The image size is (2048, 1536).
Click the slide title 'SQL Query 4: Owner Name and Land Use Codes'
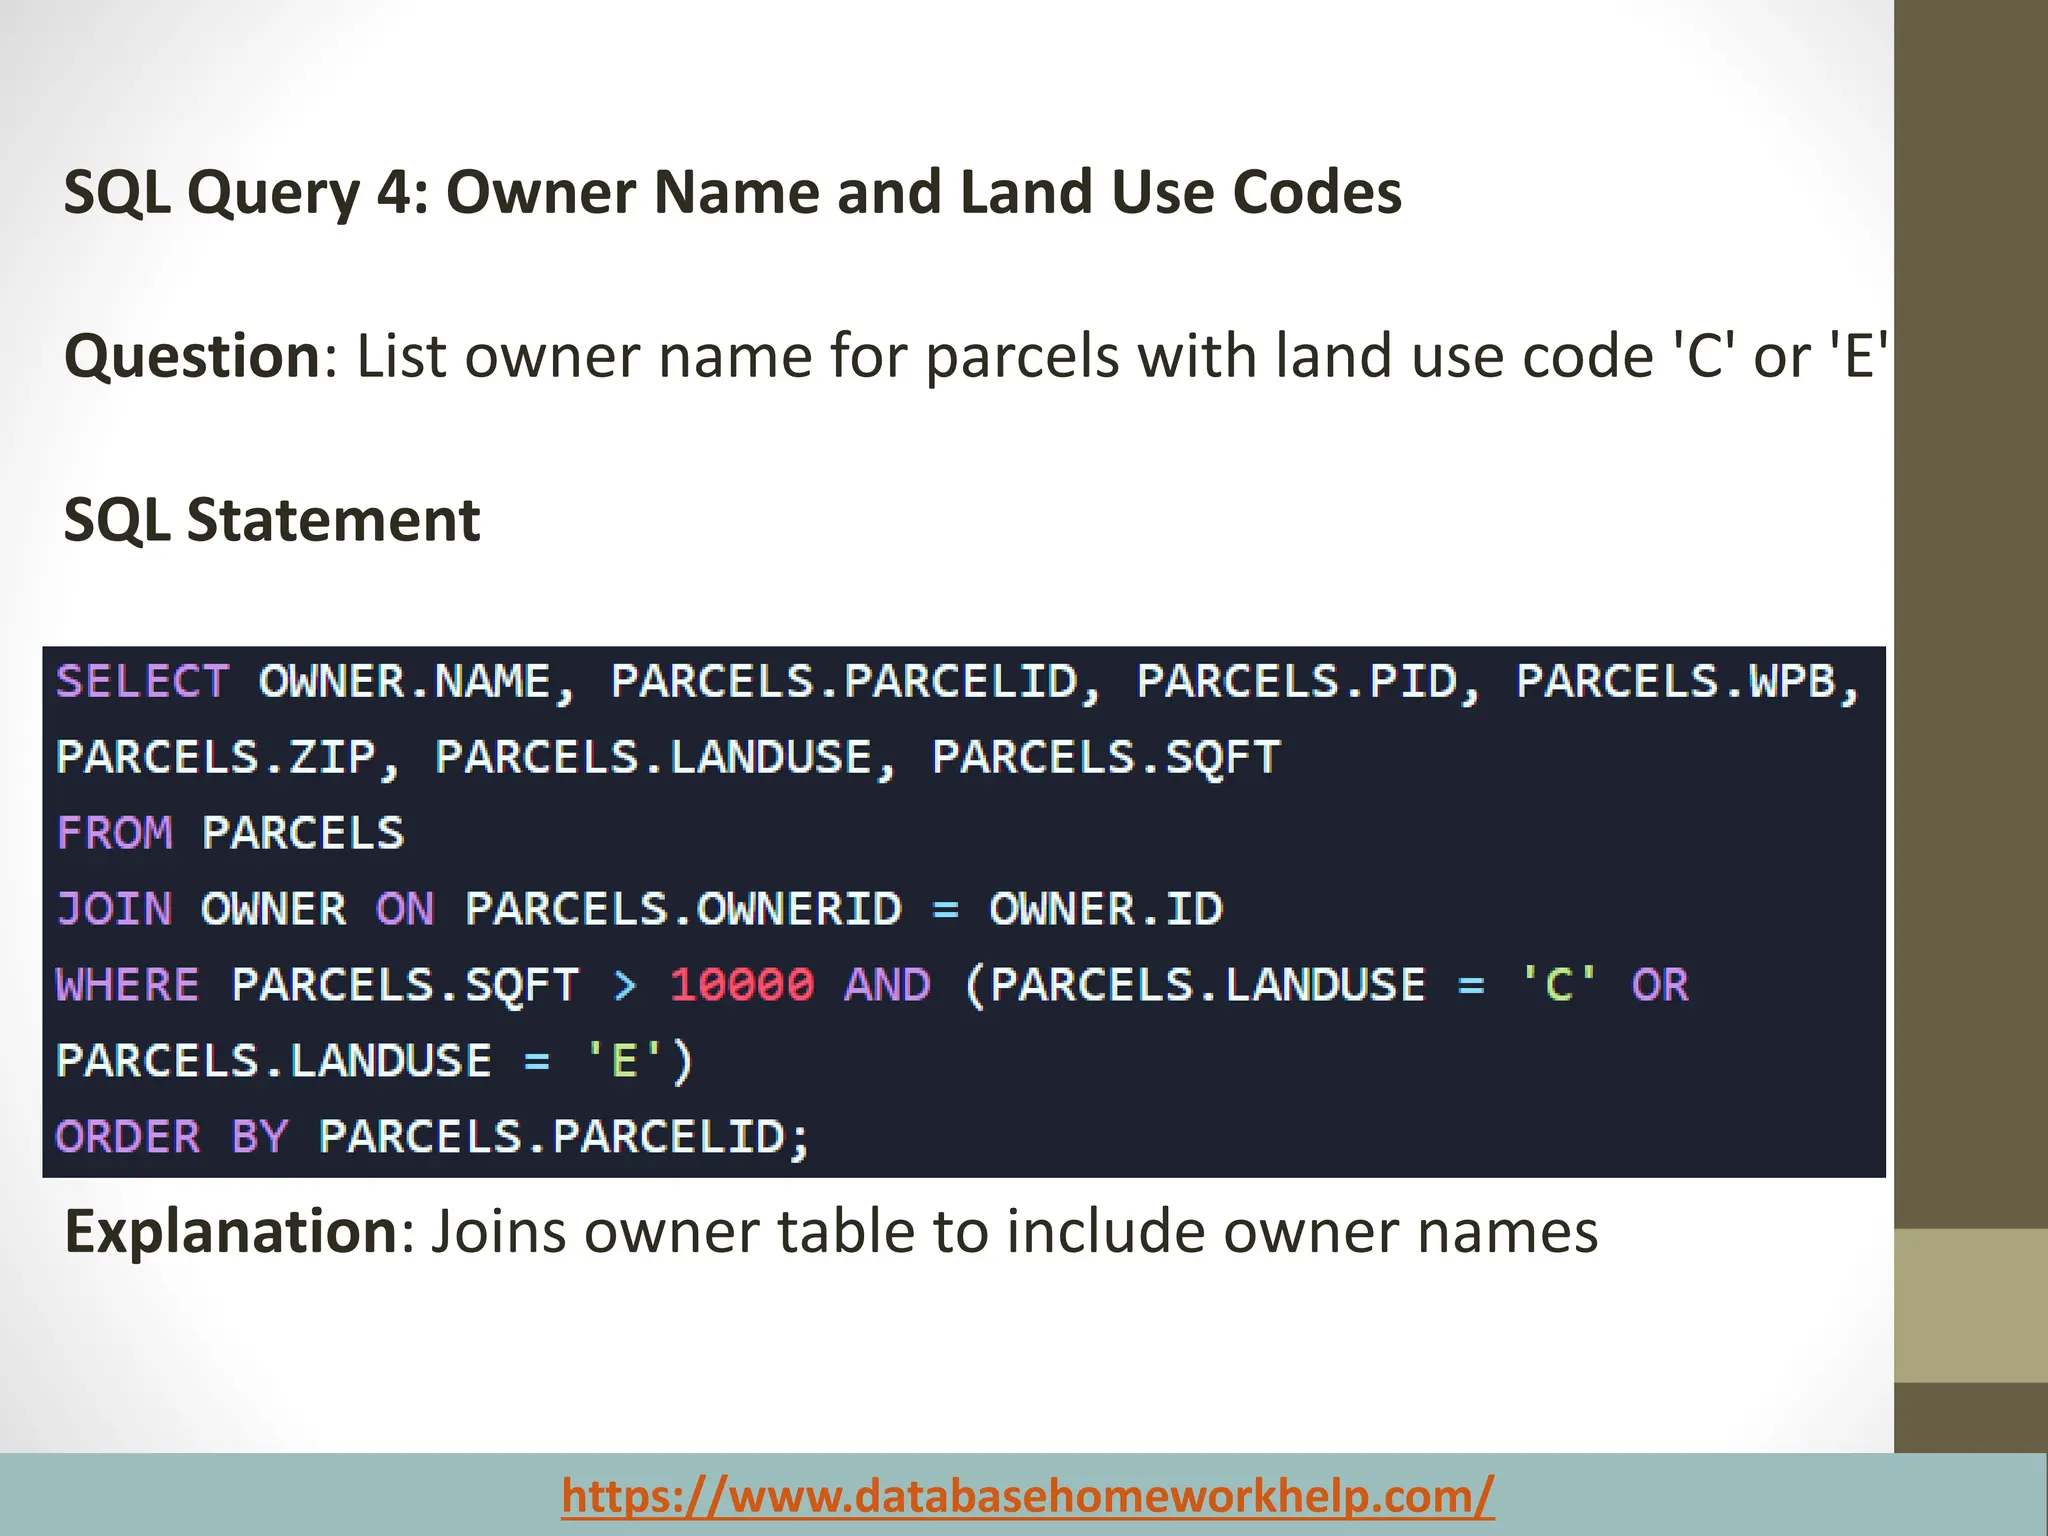coord(733,192)
